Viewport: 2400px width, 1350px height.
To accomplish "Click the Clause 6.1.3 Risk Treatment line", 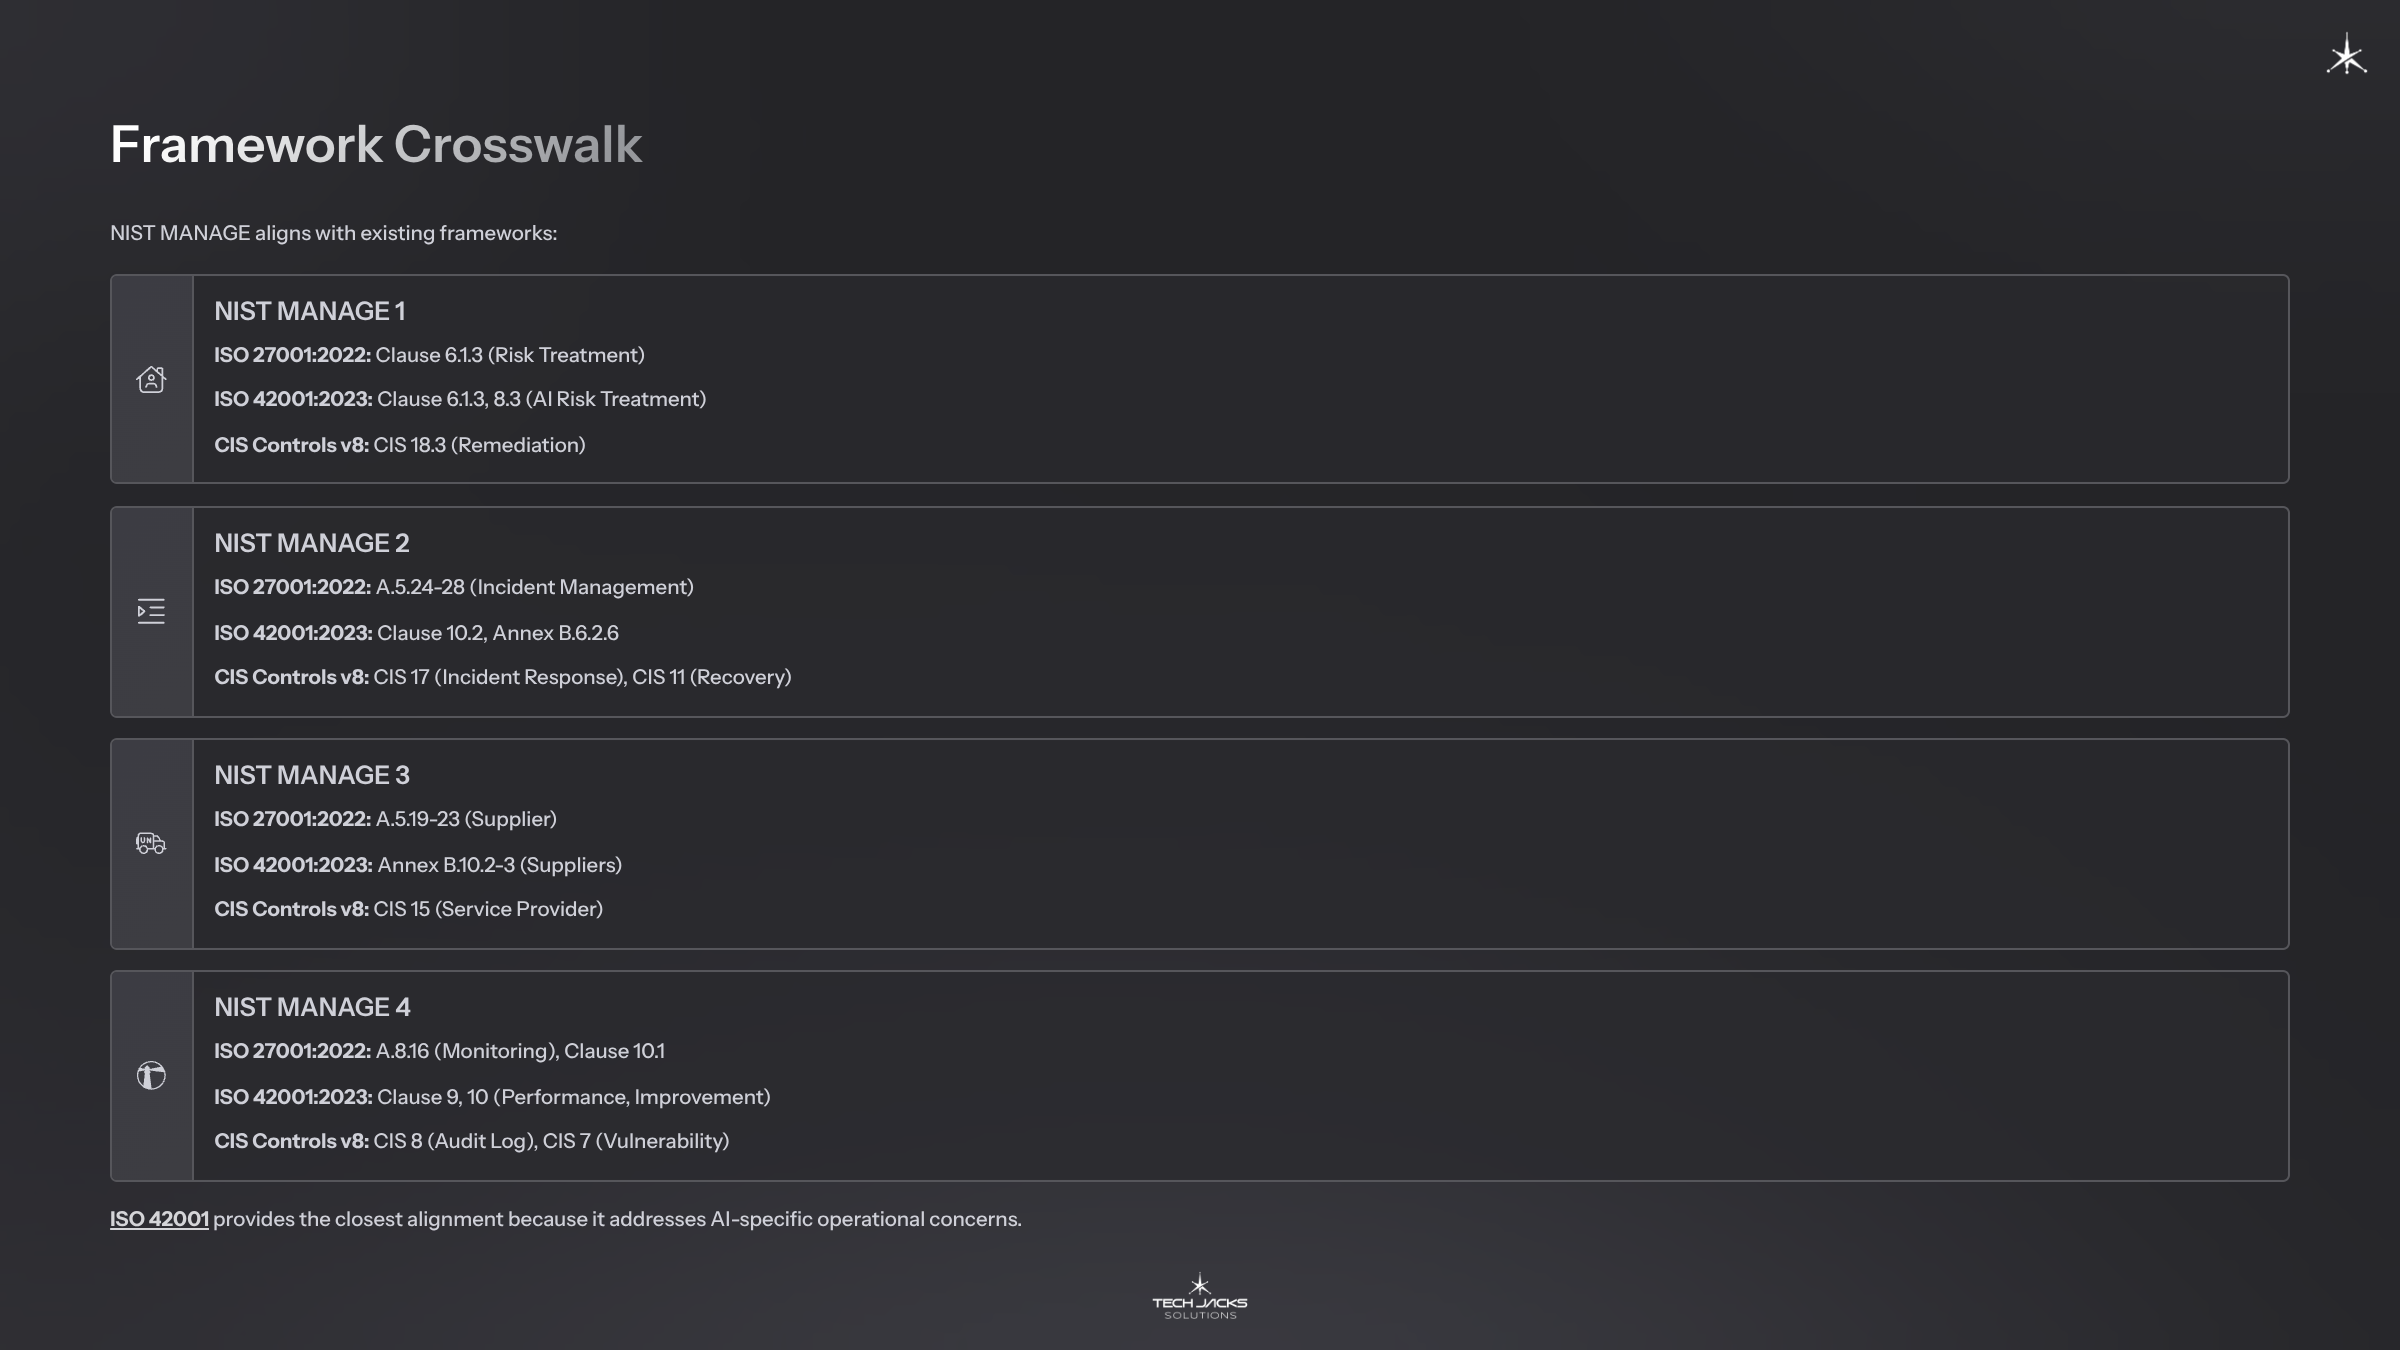I will 429,355.
